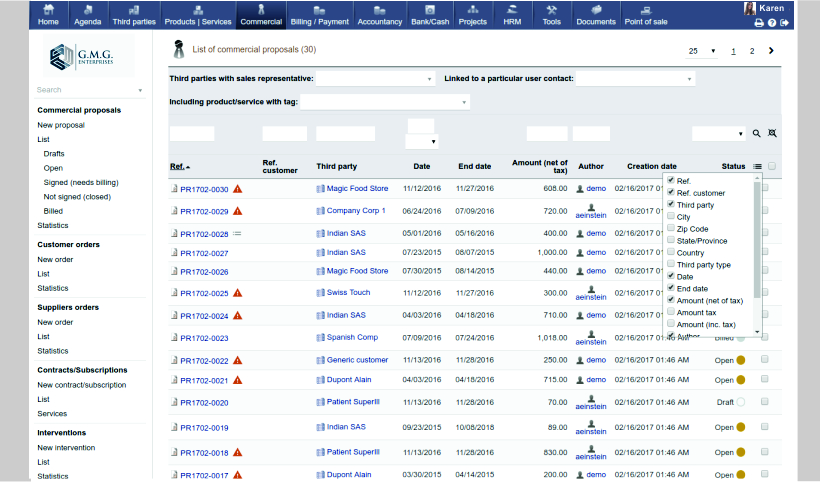Click the clear search filters icon
The width and height of the screenshot is (820, 482).
click(x=772, y=133)
